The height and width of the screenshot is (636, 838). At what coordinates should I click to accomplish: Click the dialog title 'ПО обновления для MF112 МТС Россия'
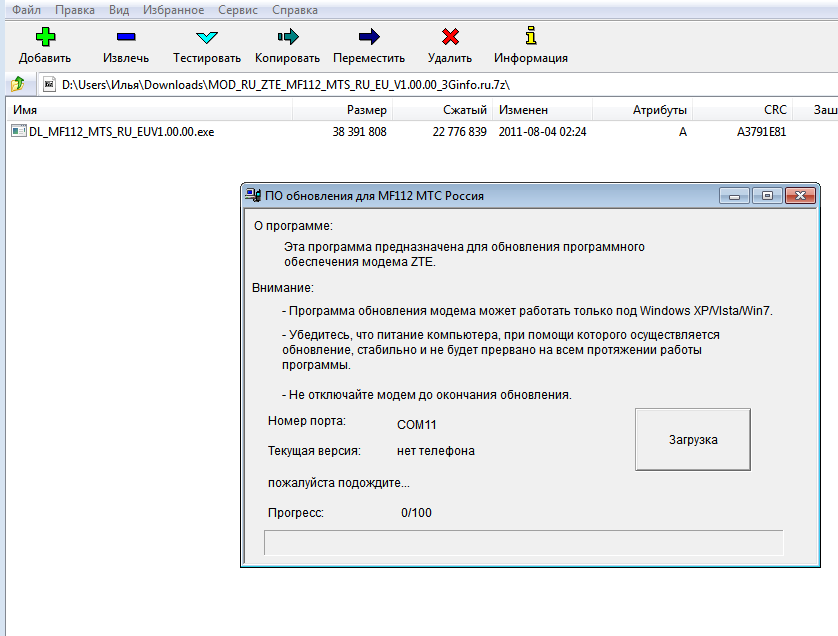click(374, 196)
